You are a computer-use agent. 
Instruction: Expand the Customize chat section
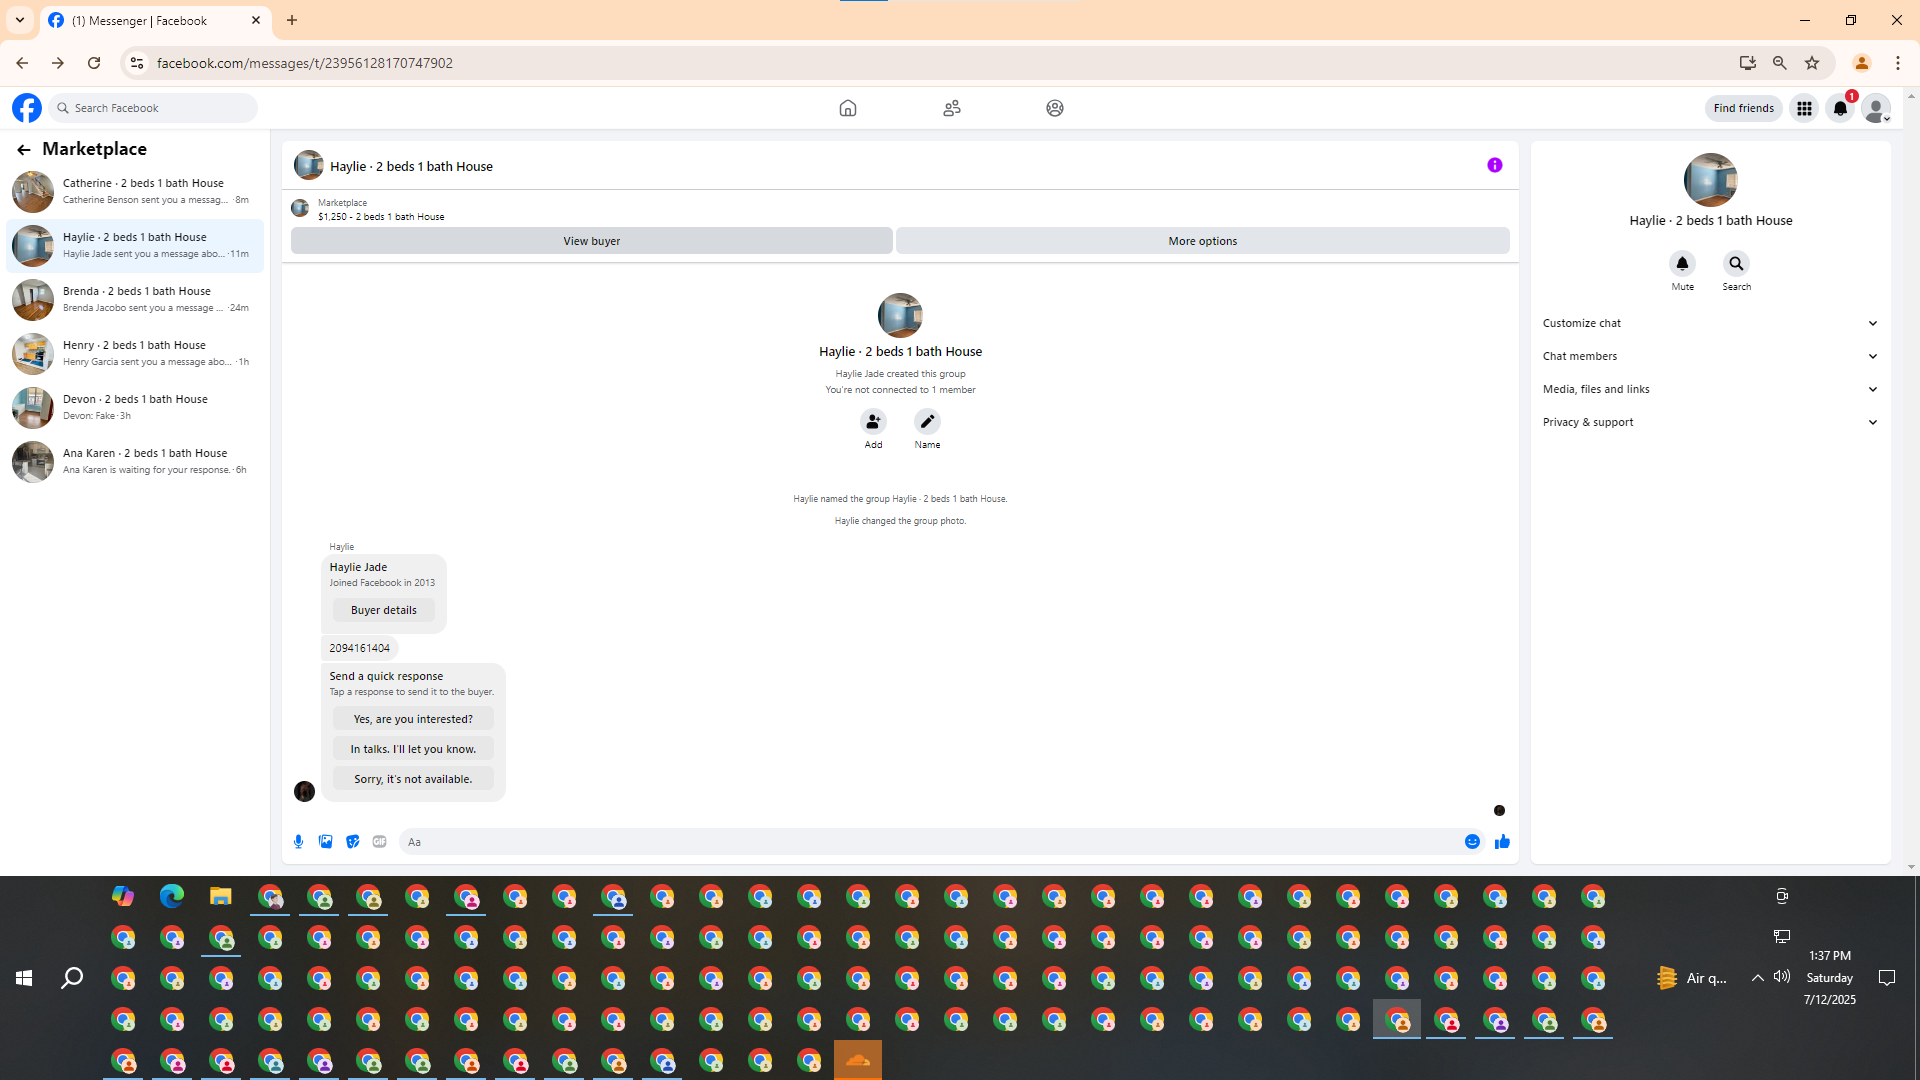[1710, 323]
